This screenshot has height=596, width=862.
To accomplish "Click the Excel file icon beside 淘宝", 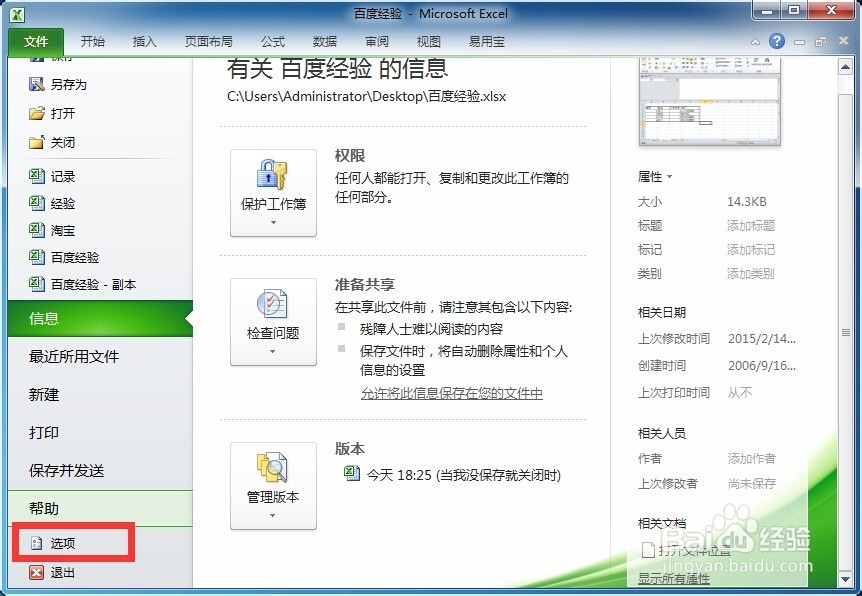I will click(x=36, y=230).
